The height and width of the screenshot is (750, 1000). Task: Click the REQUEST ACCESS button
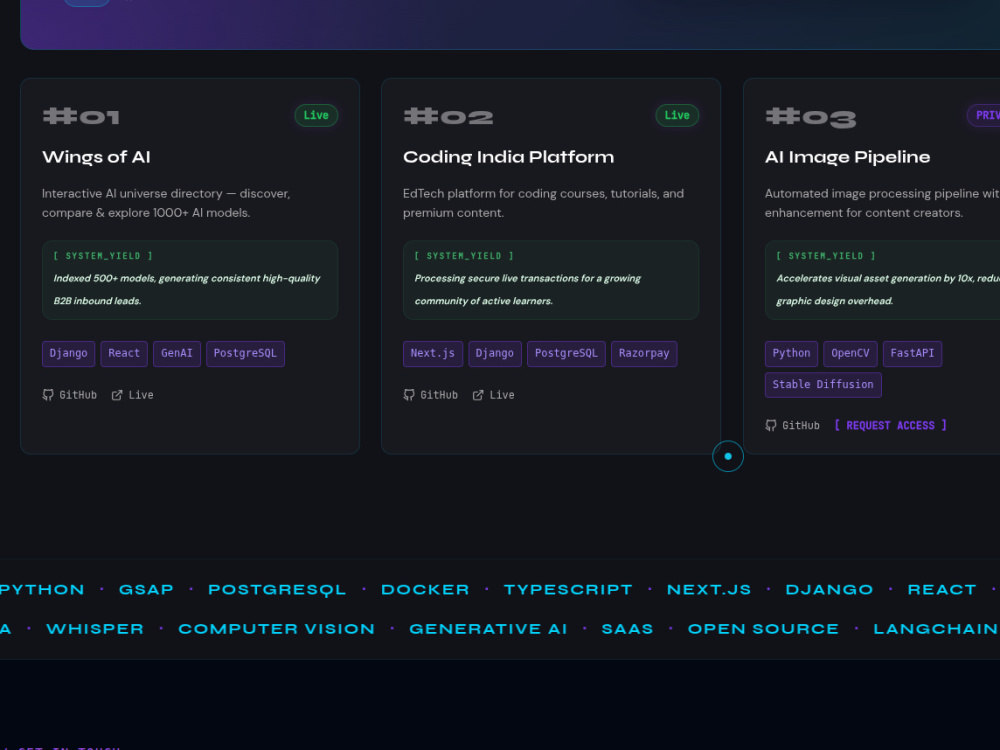coord(890,425)
